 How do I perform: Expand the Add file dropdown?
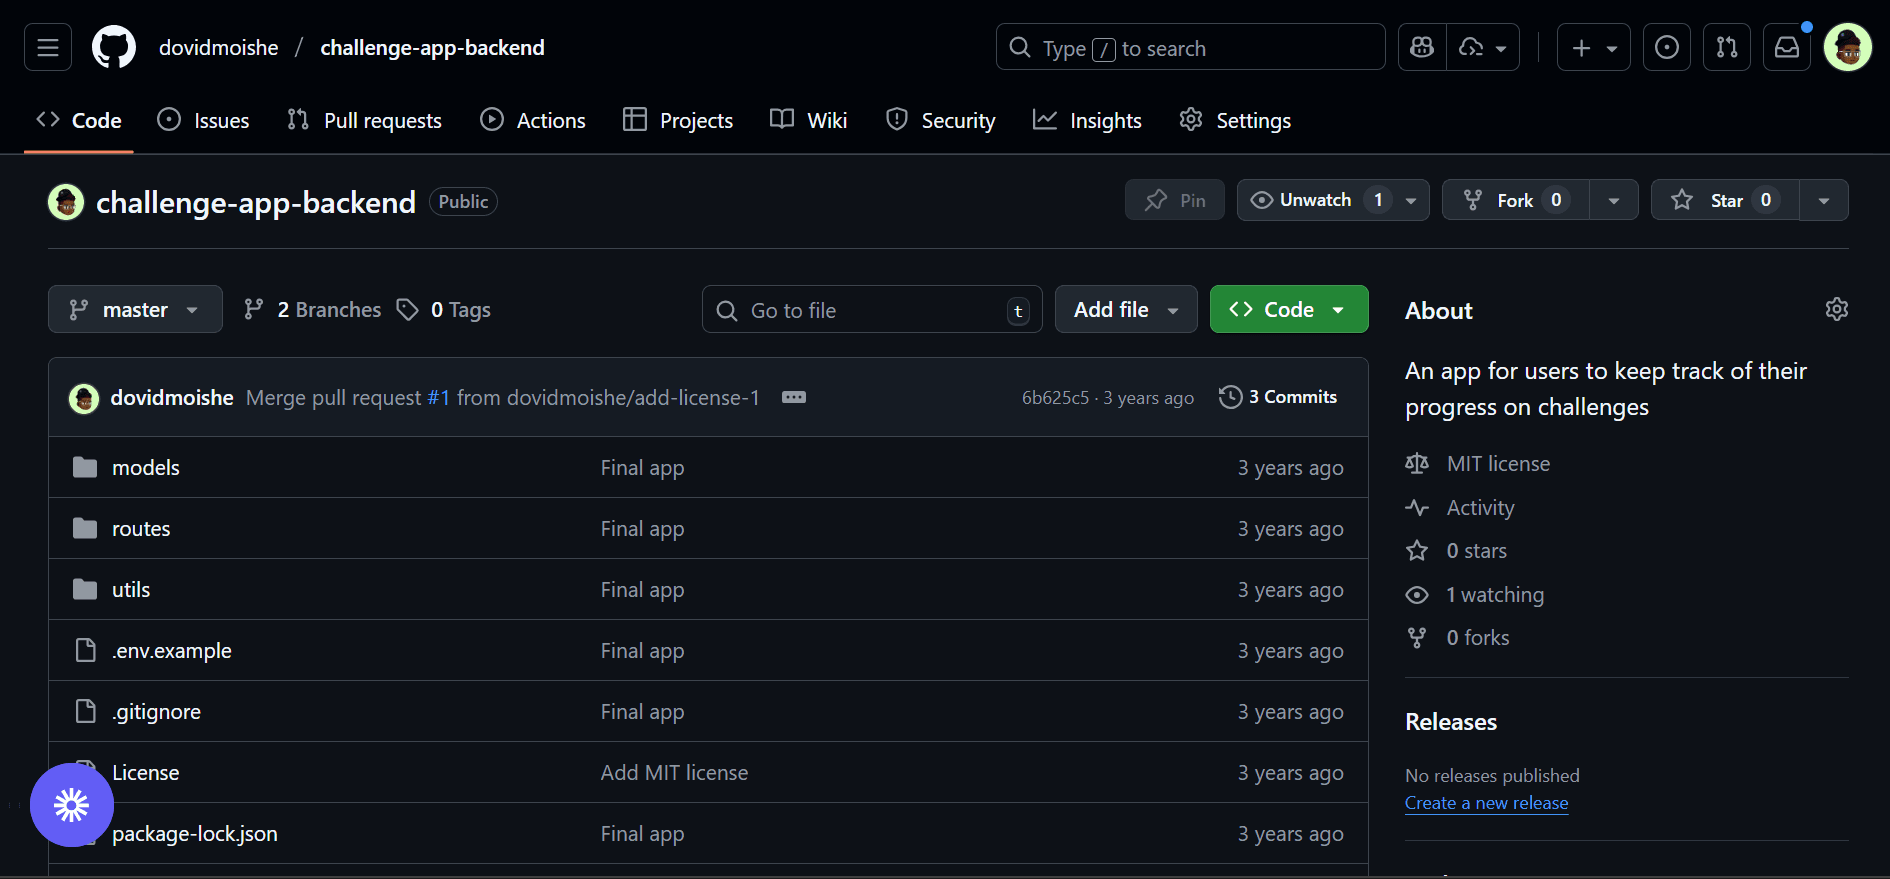pos(1125,310)
